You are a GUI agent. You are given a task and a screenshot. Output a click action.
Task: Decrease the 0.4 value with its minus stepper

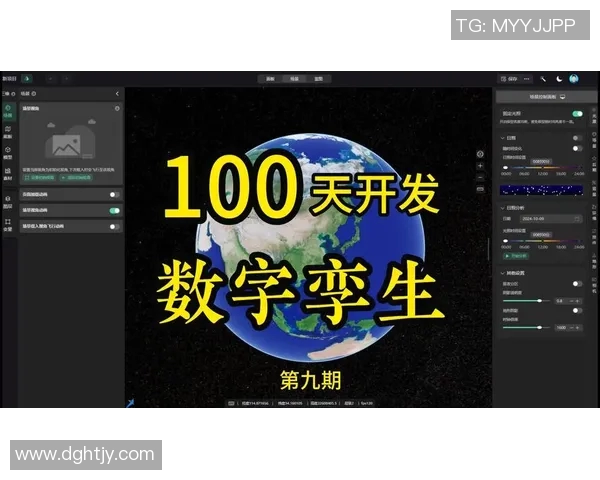(x=572, y=301)
